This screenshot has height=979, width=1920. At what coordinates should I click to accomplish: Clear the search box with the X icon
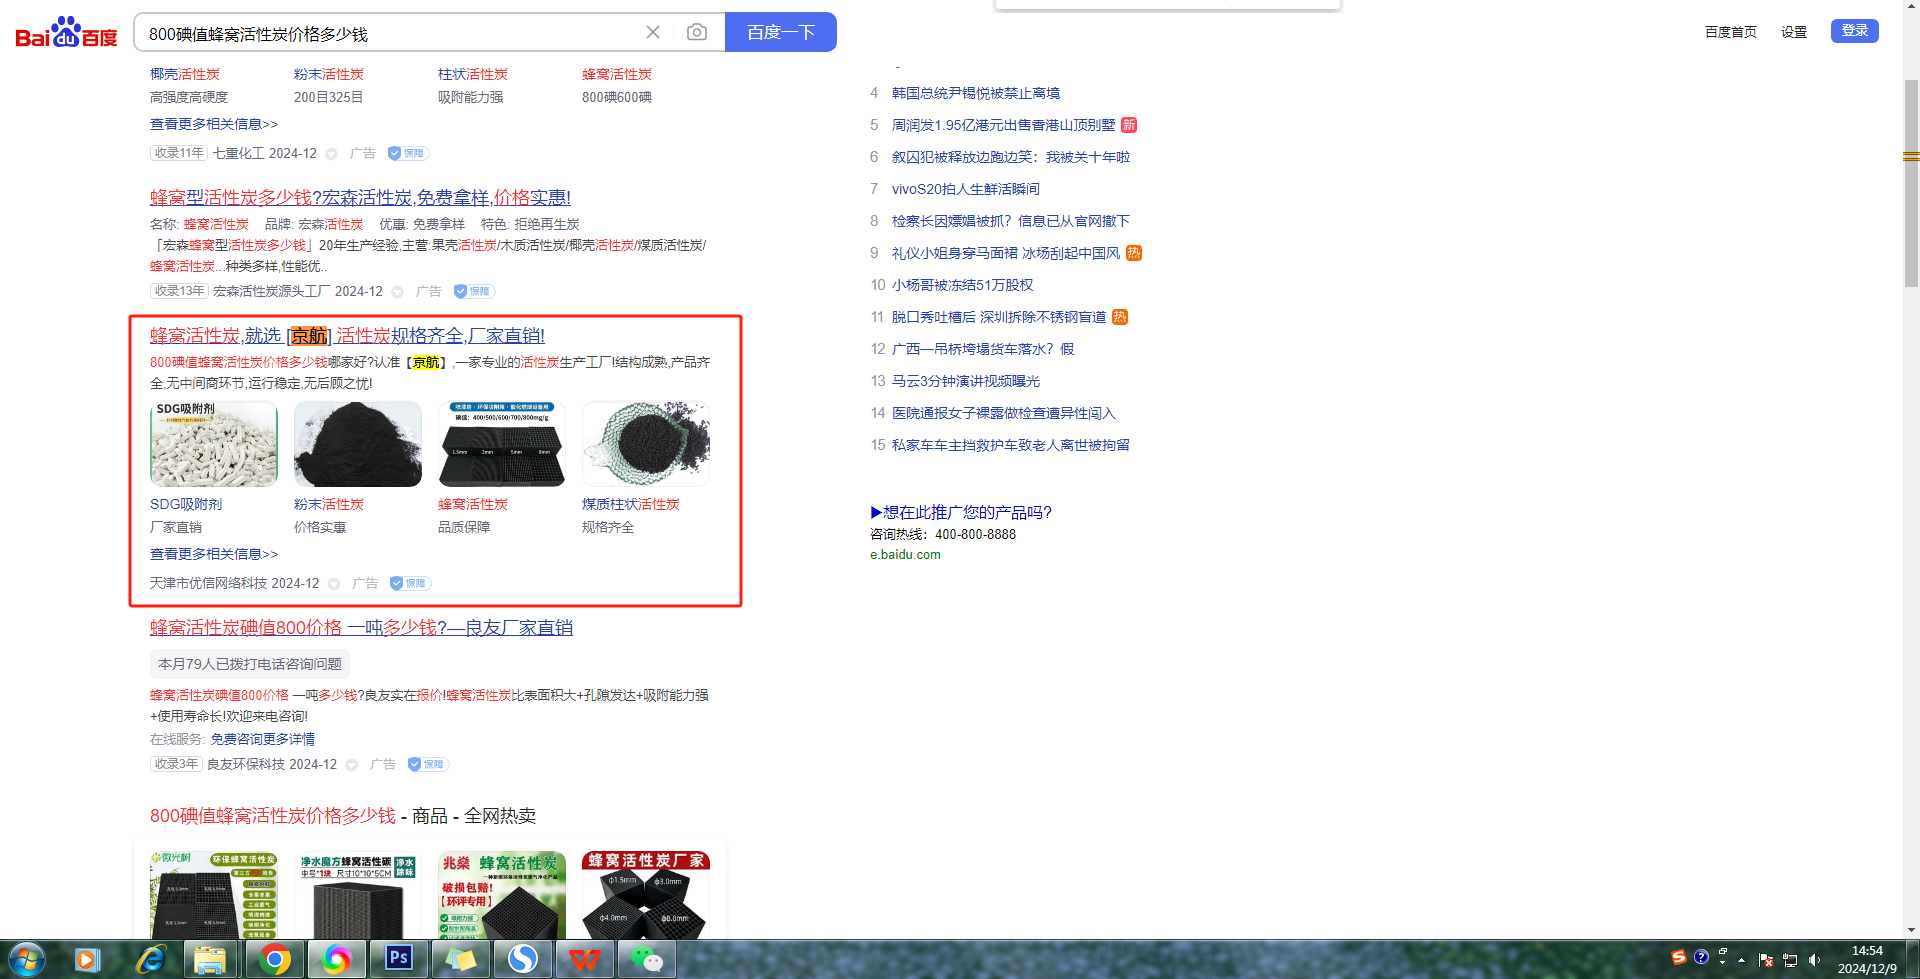click(x=653, y=32)
